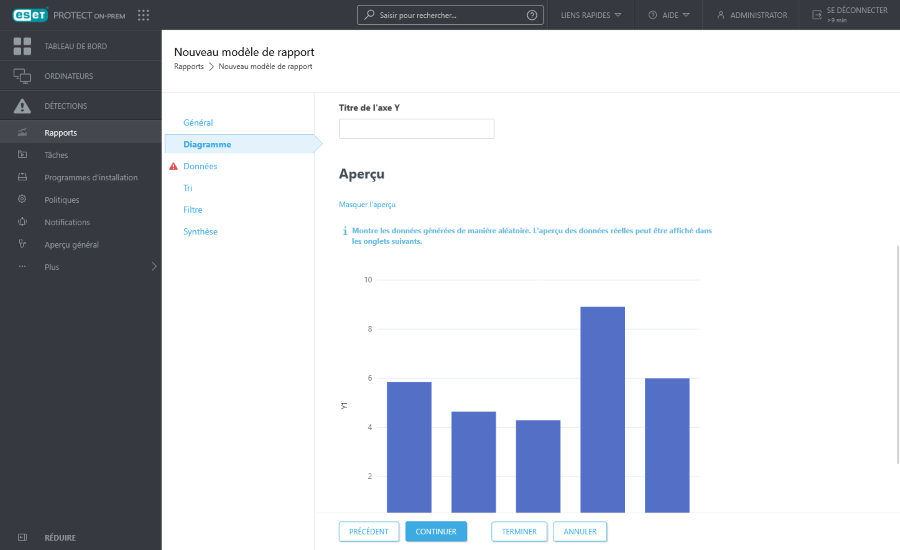The image size is (900, 550).
Task: Open the apps grid icon beside the ESET logo
Action: click(143, 15)
